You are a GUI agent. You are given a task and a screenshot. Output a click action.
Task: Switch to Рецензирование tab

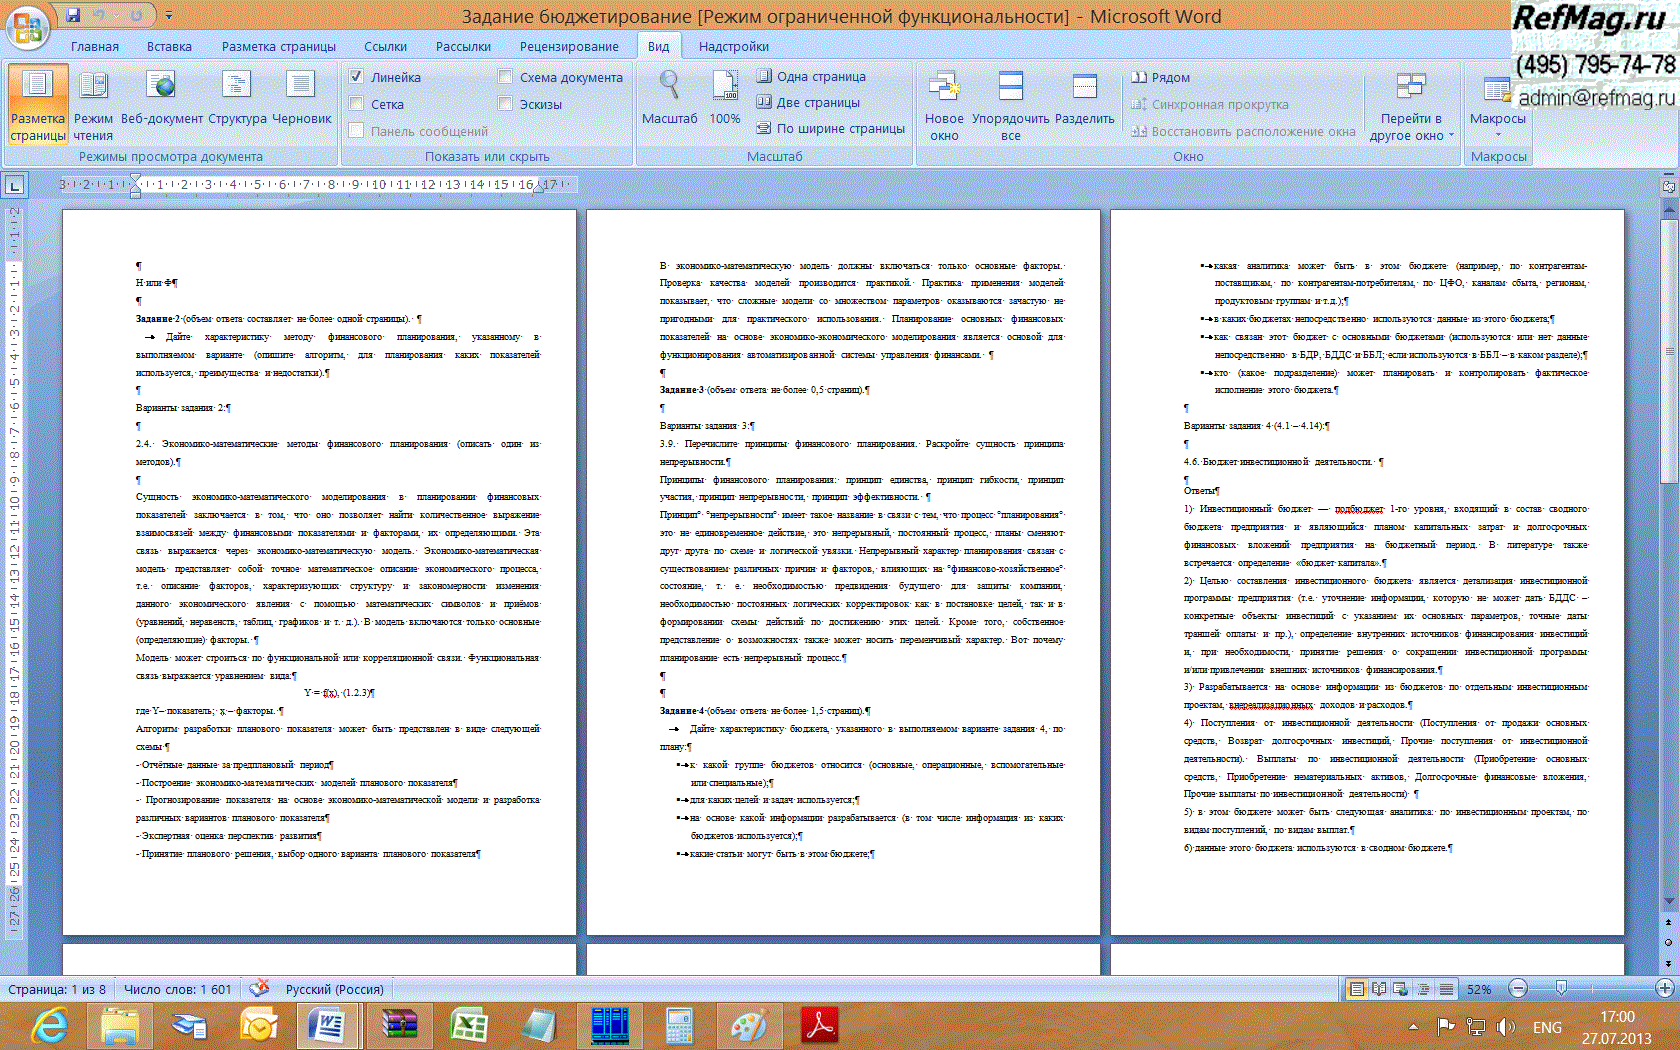pyautogui.click(x=569, y=46)
